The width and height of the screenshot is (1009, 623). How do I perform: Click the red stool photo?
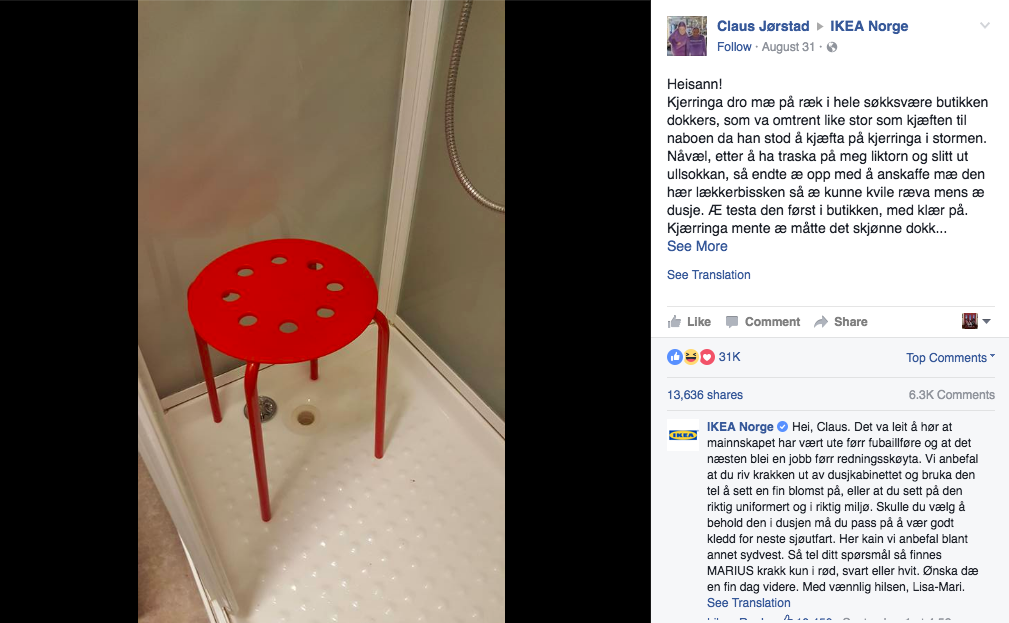pos(321,312)
